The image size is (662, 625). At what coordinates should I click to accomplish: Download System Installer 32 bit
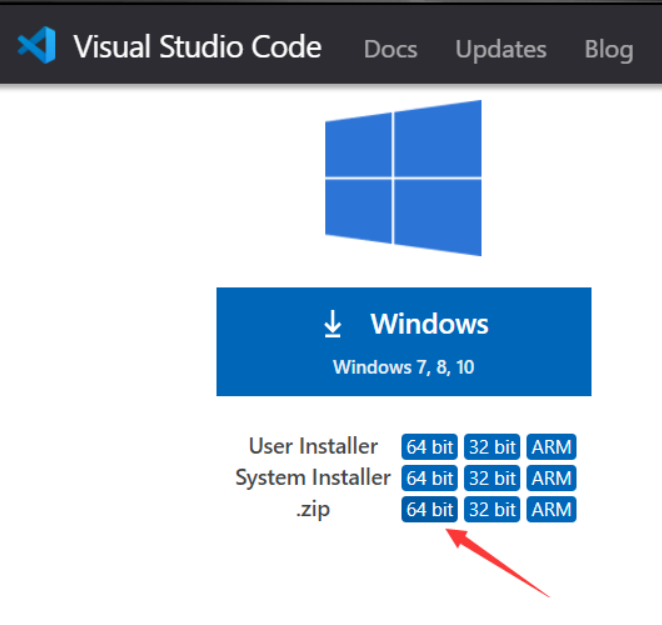(492, 478)
